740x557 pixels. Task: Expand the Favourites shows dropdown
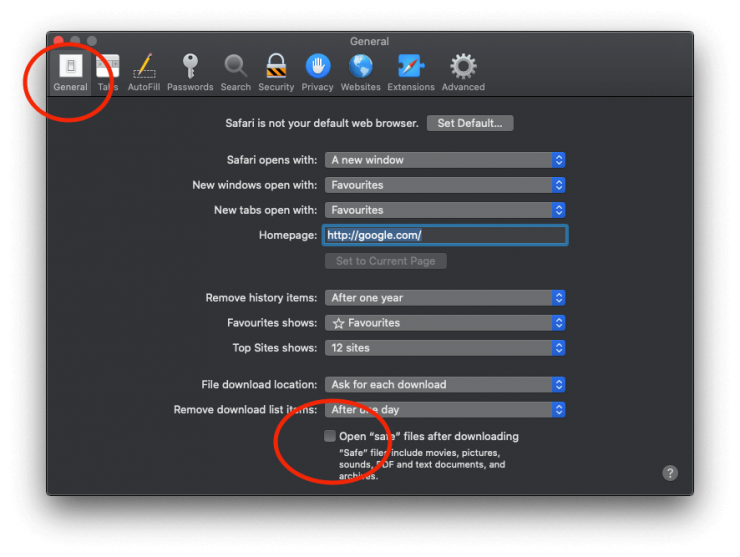point(445,323)
